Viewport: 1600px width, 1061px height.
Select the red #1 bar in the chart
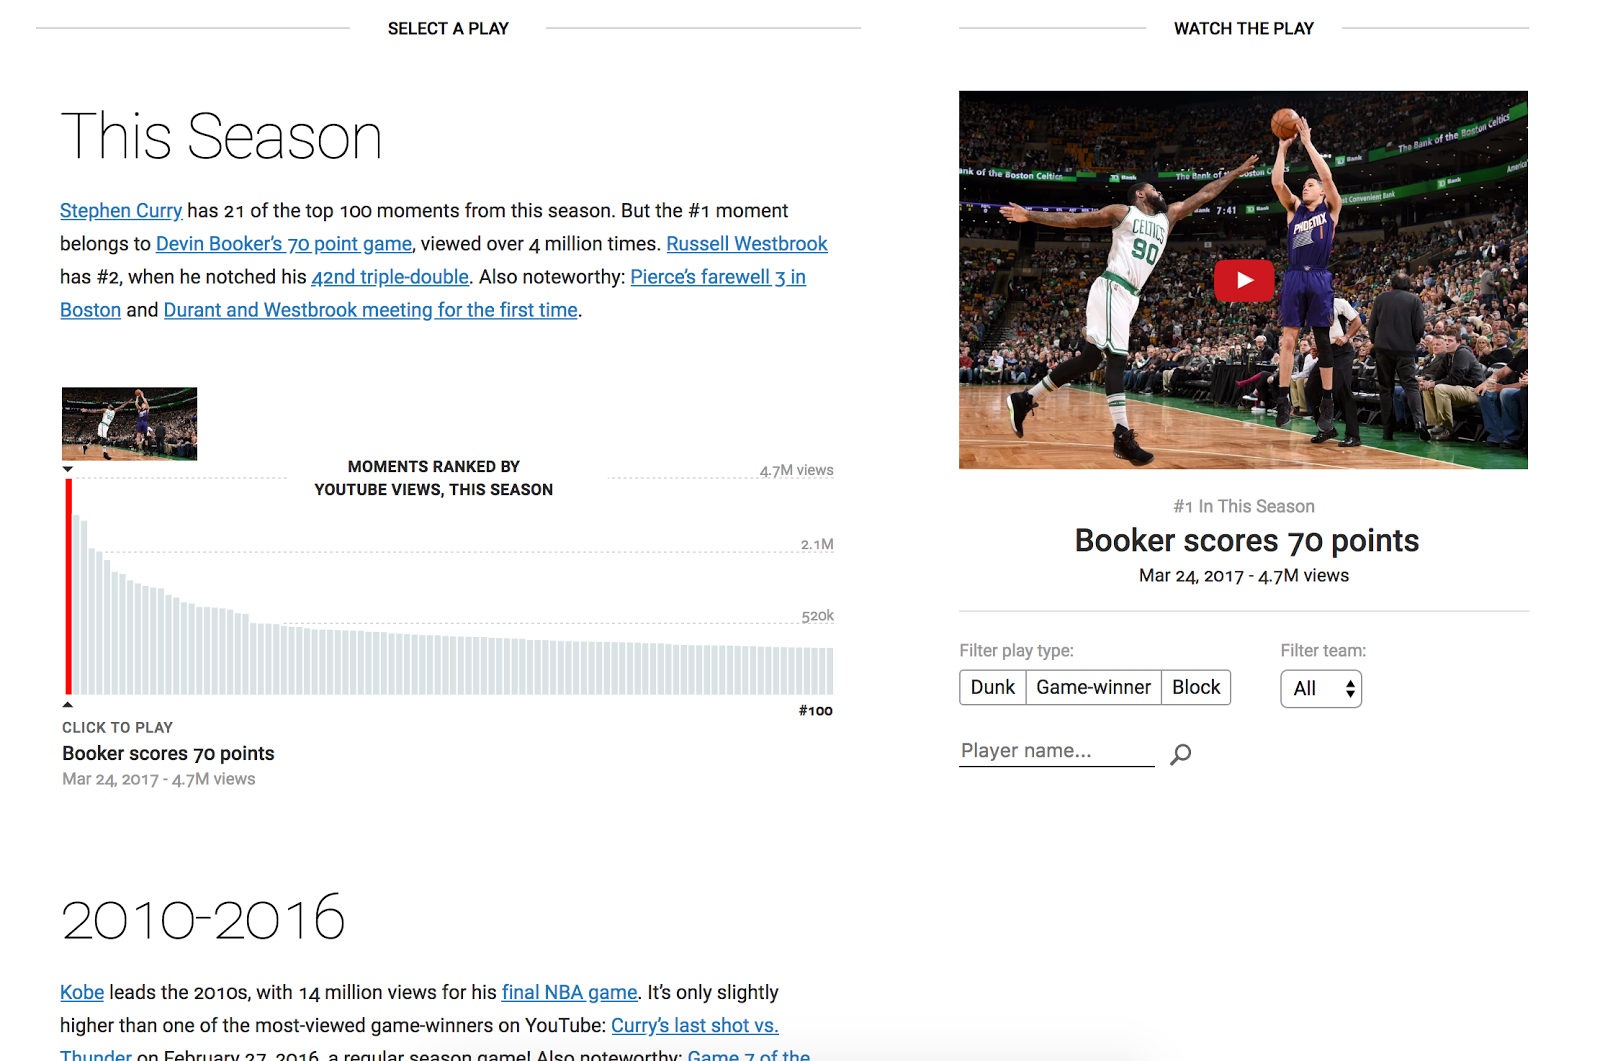69,587
